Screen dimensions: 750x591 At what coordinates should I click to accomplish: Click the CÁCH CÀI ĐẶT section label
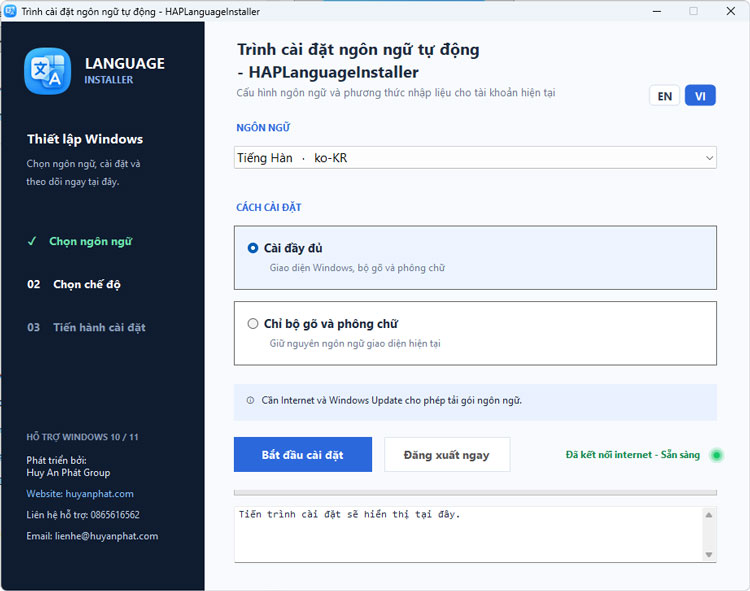pos(269,208)
